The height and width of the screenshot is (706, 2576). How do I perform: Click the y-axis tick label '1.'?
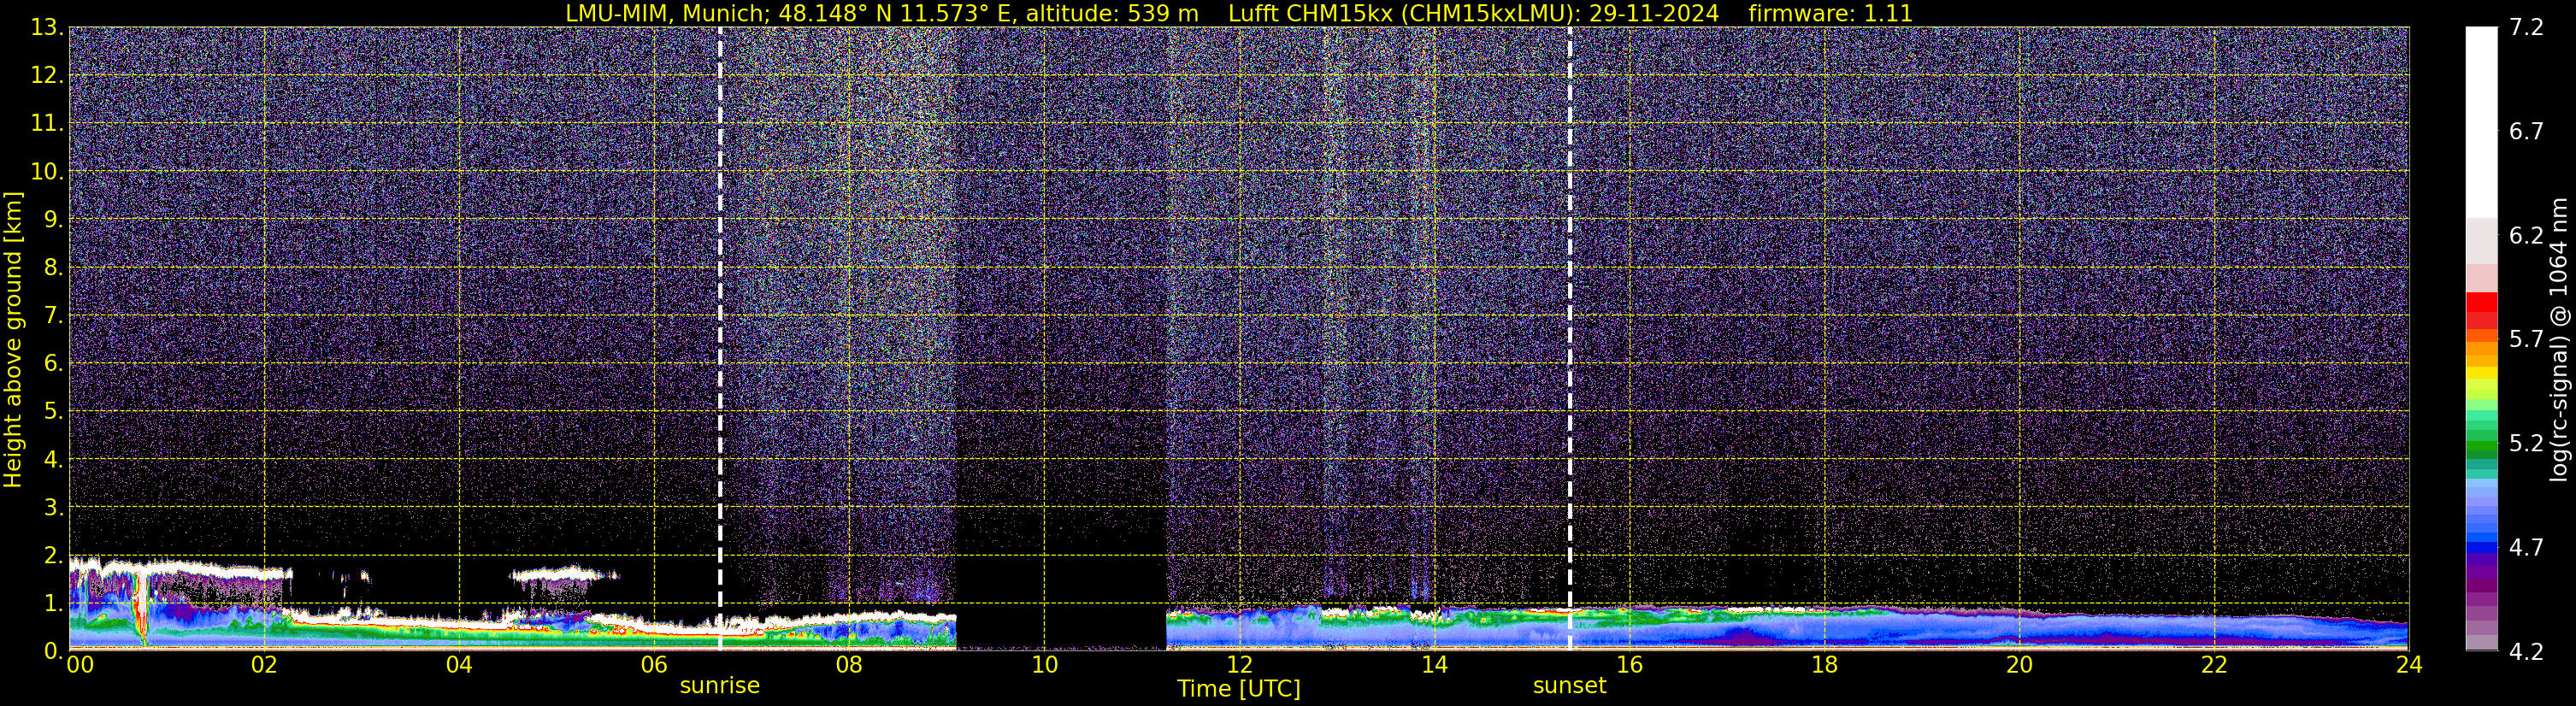pyautogui.click(x=53, y=603)
